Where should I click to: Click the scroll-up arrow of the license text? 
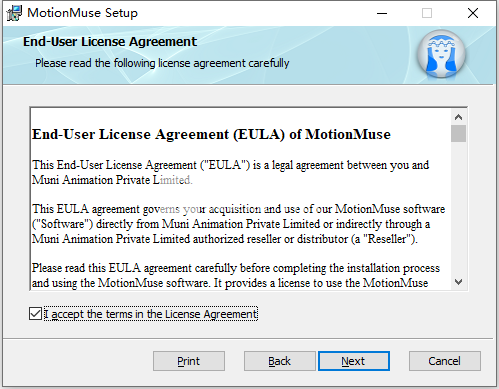tap(458, 117)
